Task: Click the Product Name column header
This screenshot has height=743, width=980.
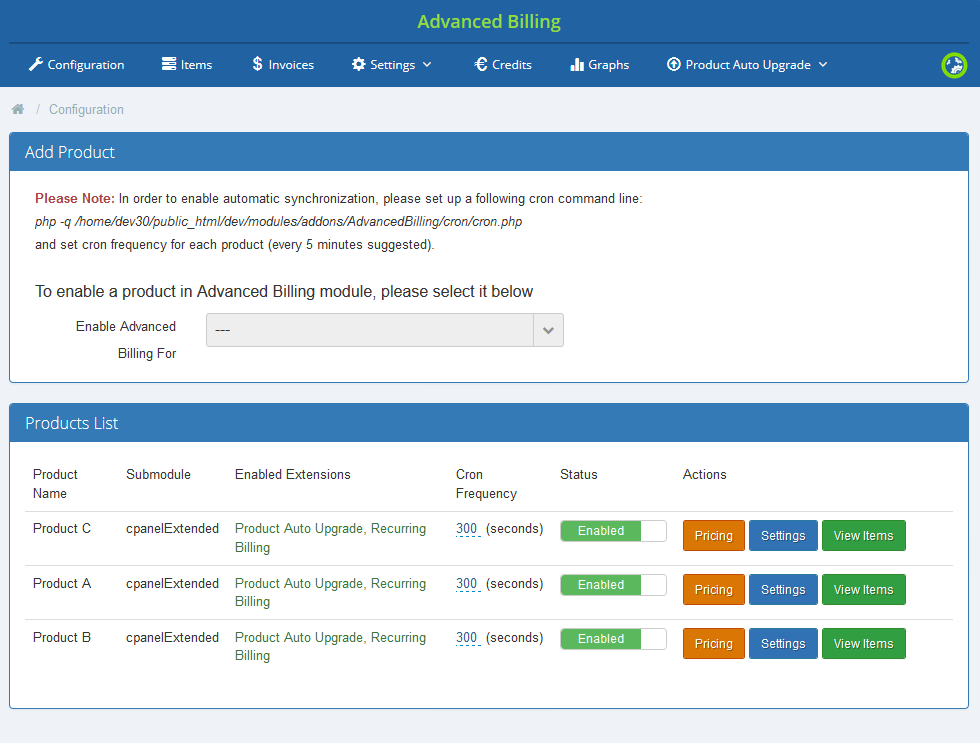Action: coord(55,484)
